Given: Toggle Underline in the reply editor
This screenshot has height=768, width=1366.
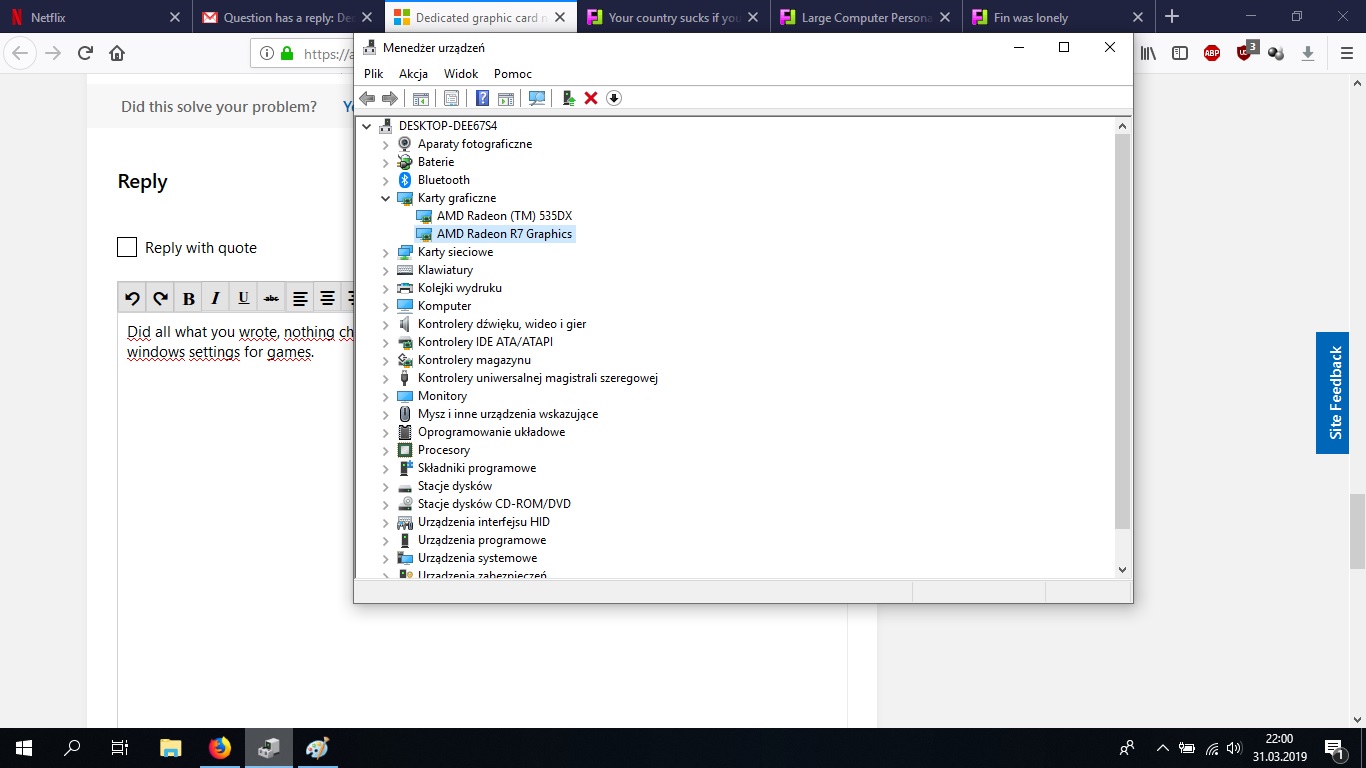Looking at the screenshot, I should pos(243,298).
